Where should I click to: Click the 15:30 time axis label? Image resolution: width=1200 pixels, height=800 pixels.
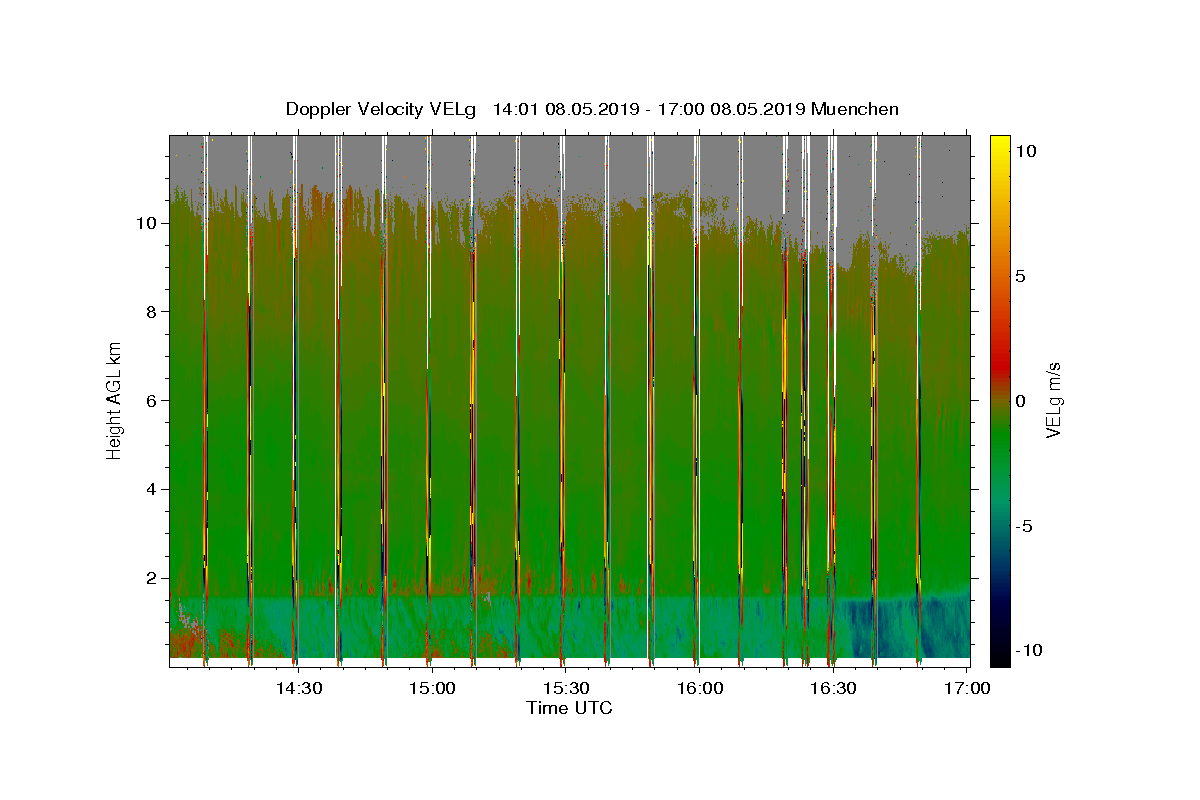(x=566, y=689)
